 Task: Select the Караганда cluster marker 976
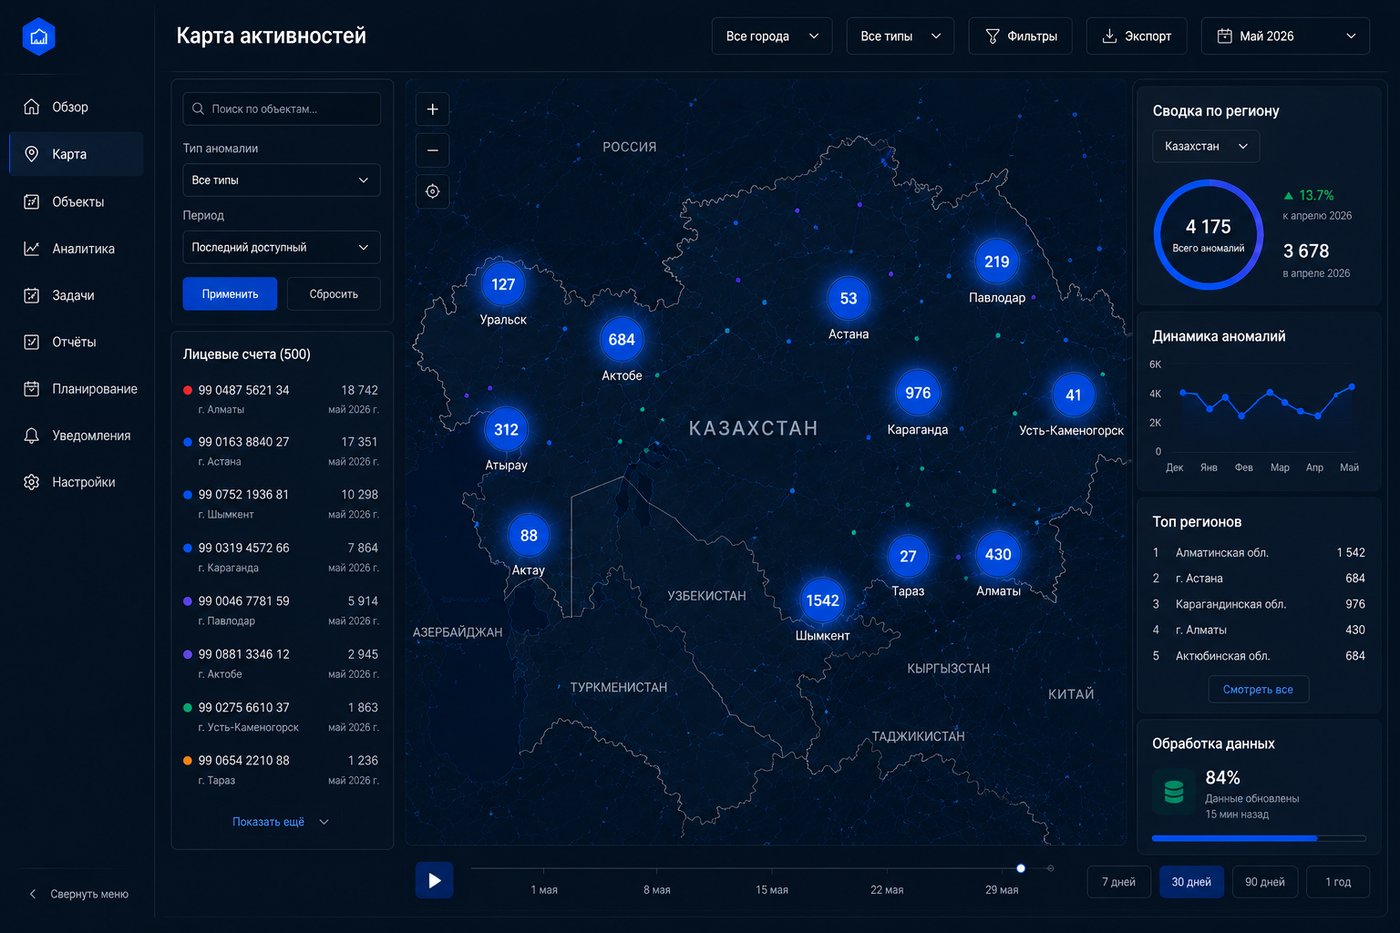tap(918, 393)
